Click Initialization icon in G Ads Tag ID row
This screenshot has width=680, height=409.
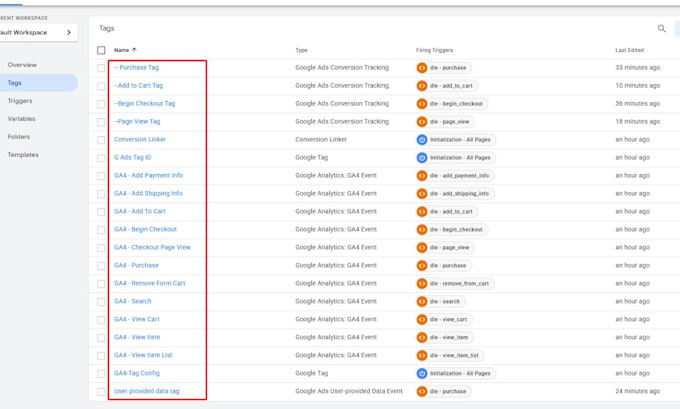pos(422,158)
